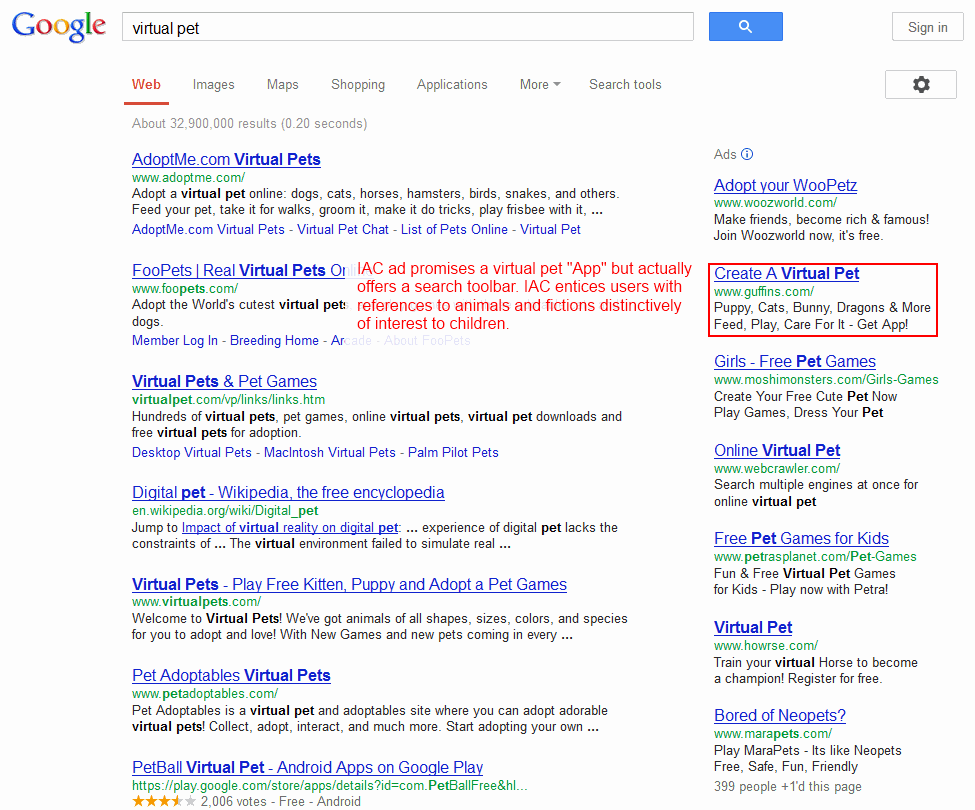Focus the search box containing 'virtual pet'
Screen dimensions: 975x810
[408, 27]
